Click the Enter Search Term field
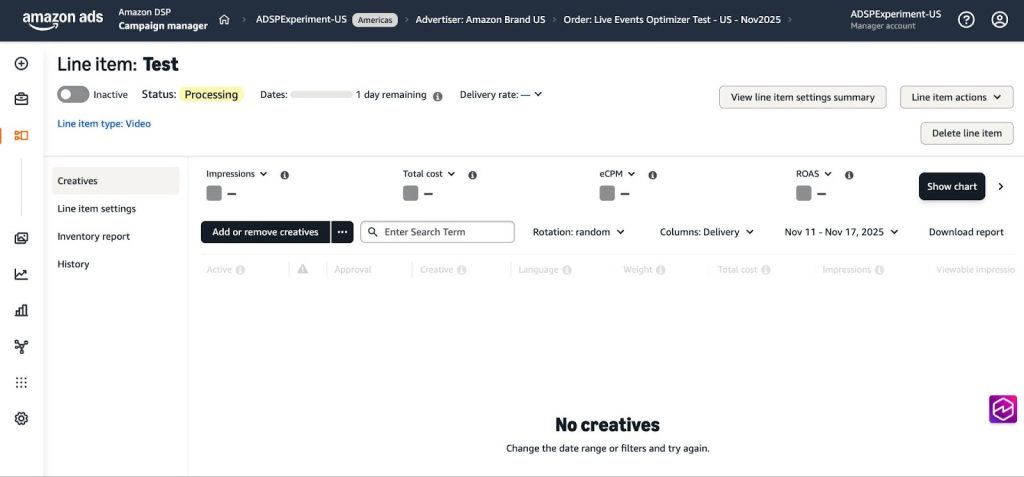Screen dimensions: 1024x477 pyautogui.click(x=438, y=232)
